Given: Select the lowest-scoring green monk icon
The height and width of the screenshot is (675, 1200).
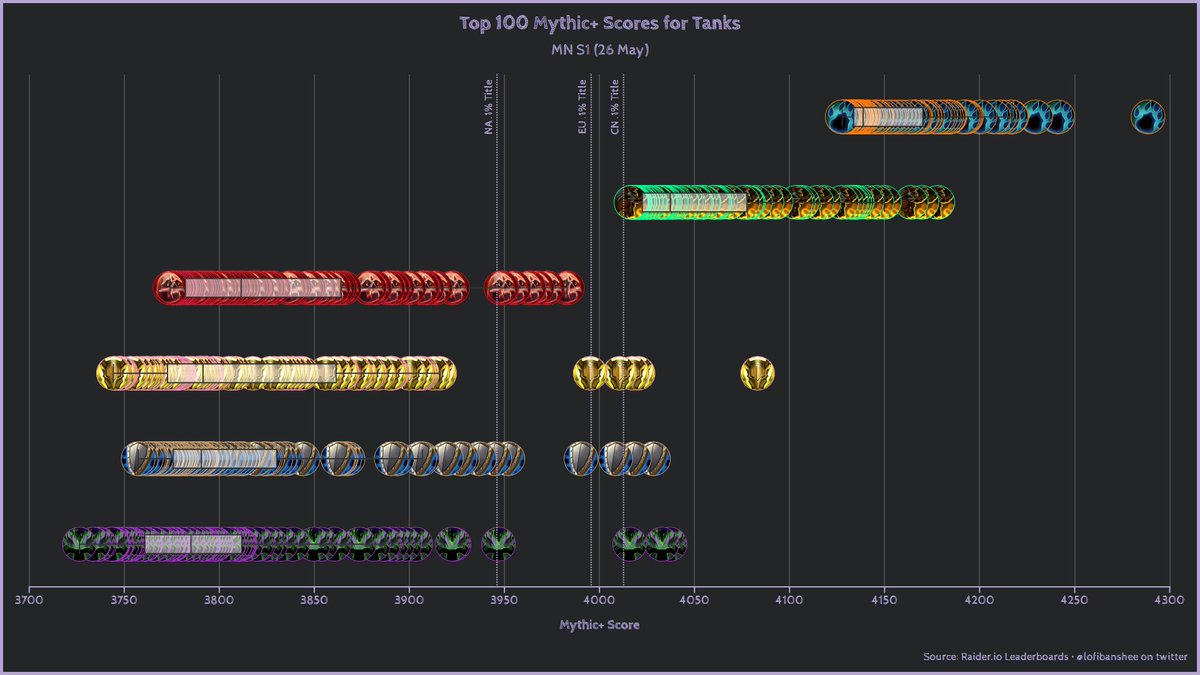Looking at the screenshot, I should (x=631, y=202).
